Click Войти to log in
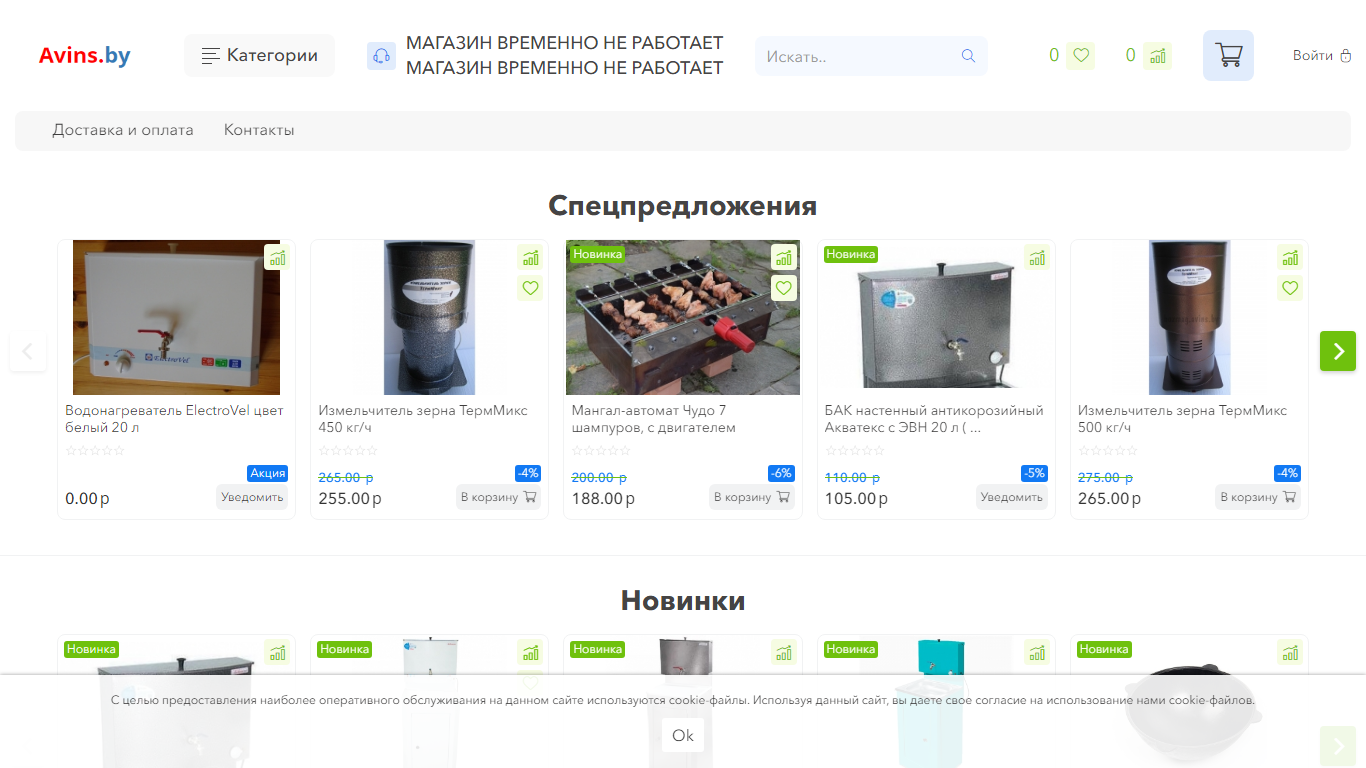 [x=1322, y=55]
